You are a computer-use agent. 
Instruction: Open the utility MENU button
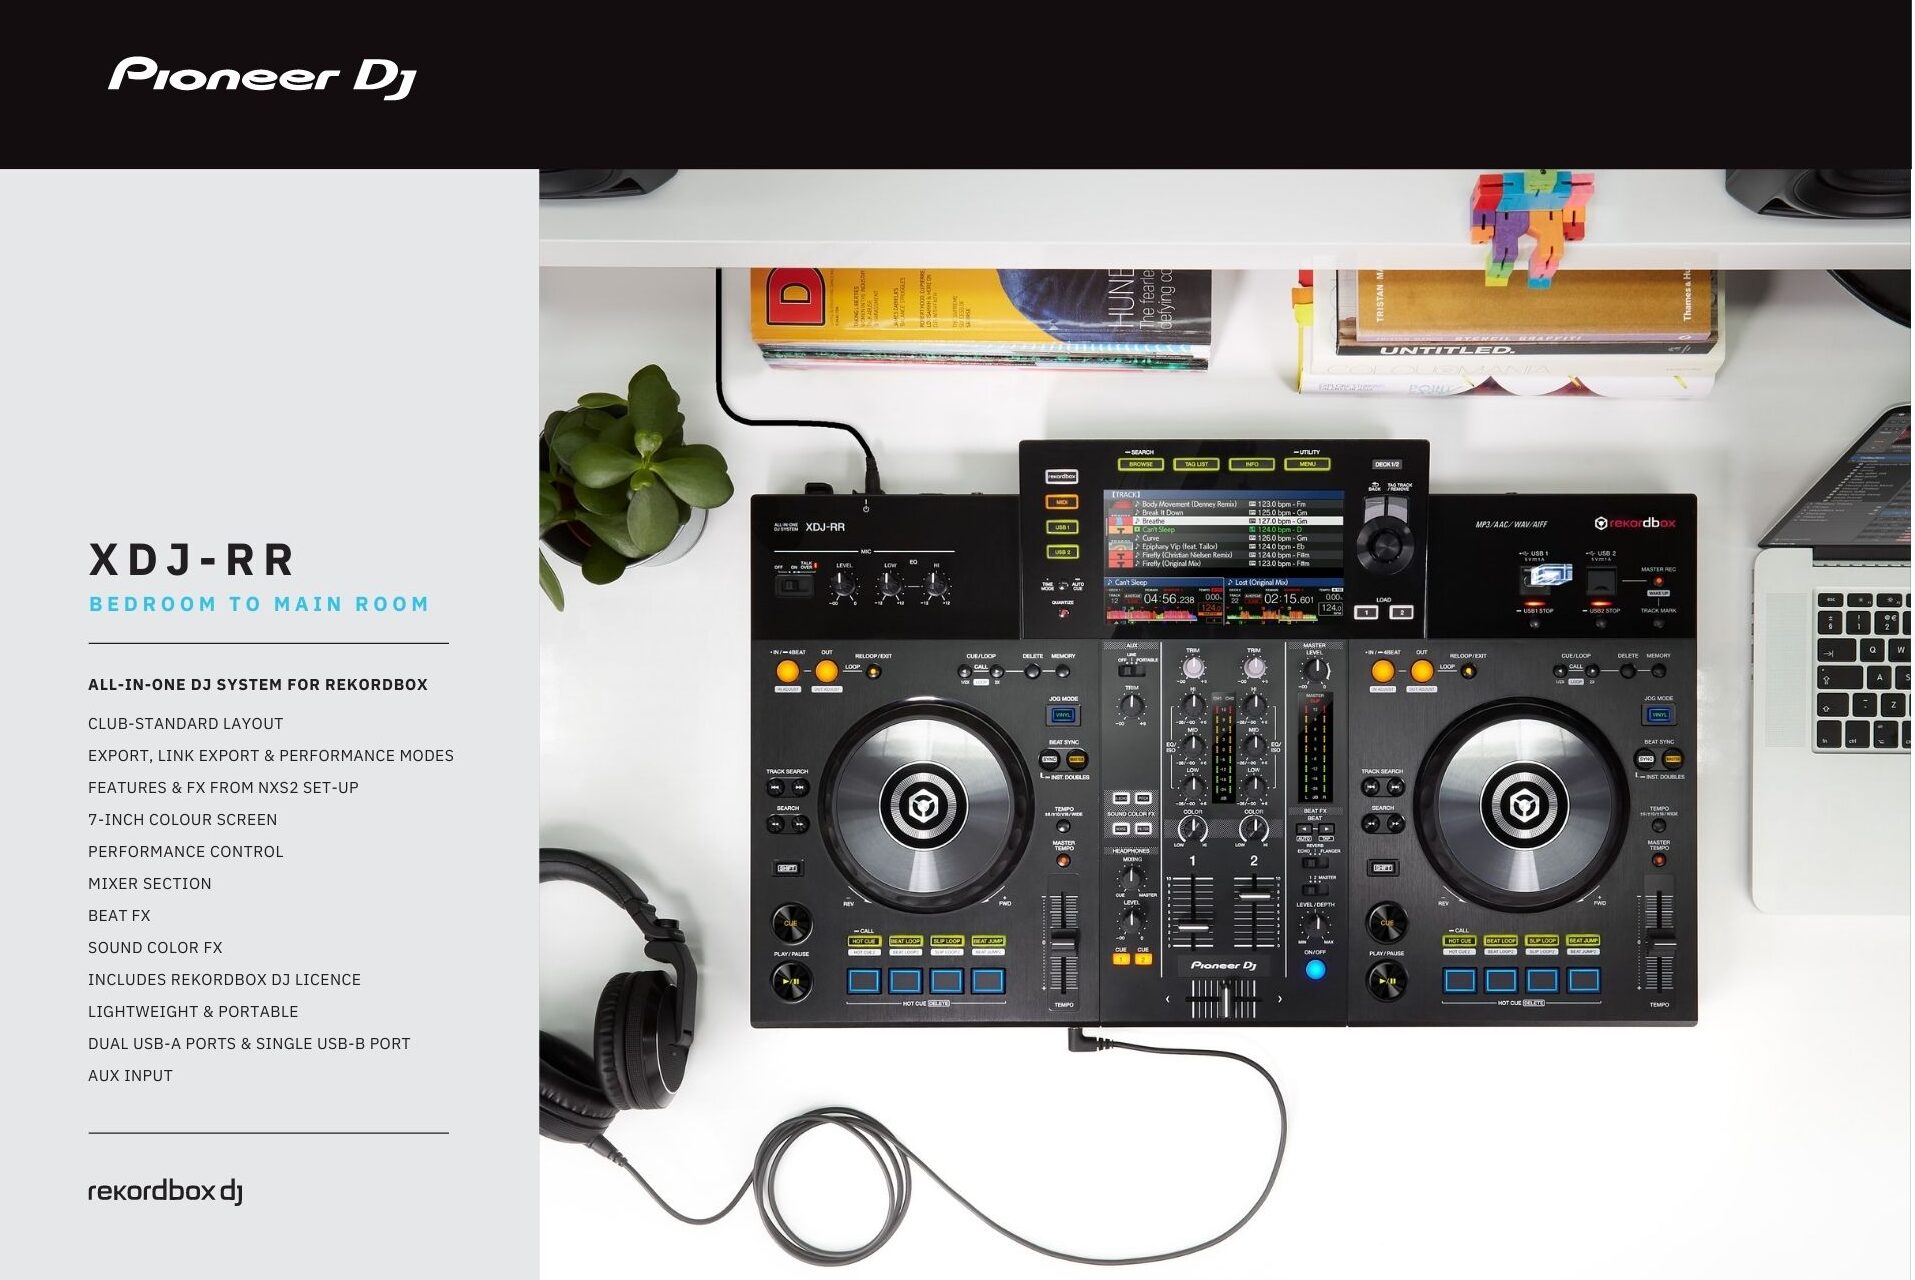point(1307,464)
